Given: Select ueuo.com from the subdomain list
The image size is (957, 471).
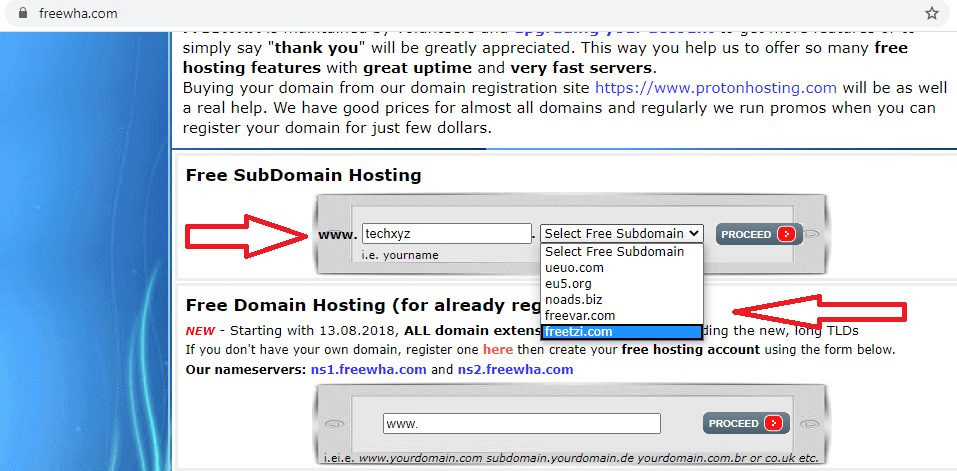Looking at the screenshot, I should point(621,267).
